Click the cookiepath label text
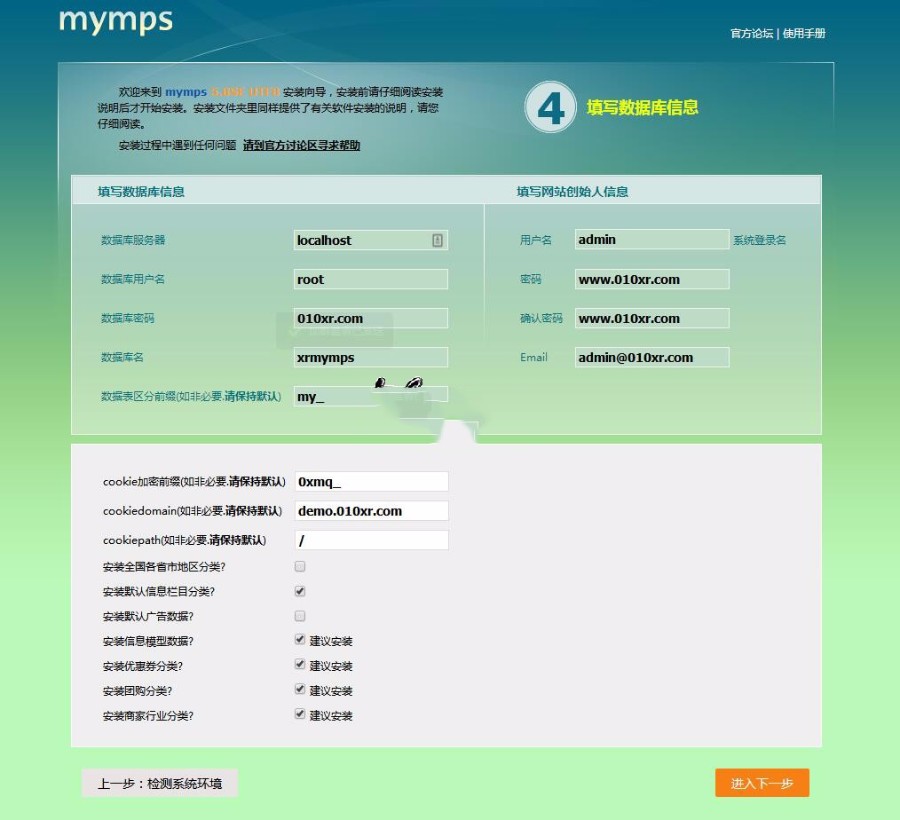 (x=185, y=540)
